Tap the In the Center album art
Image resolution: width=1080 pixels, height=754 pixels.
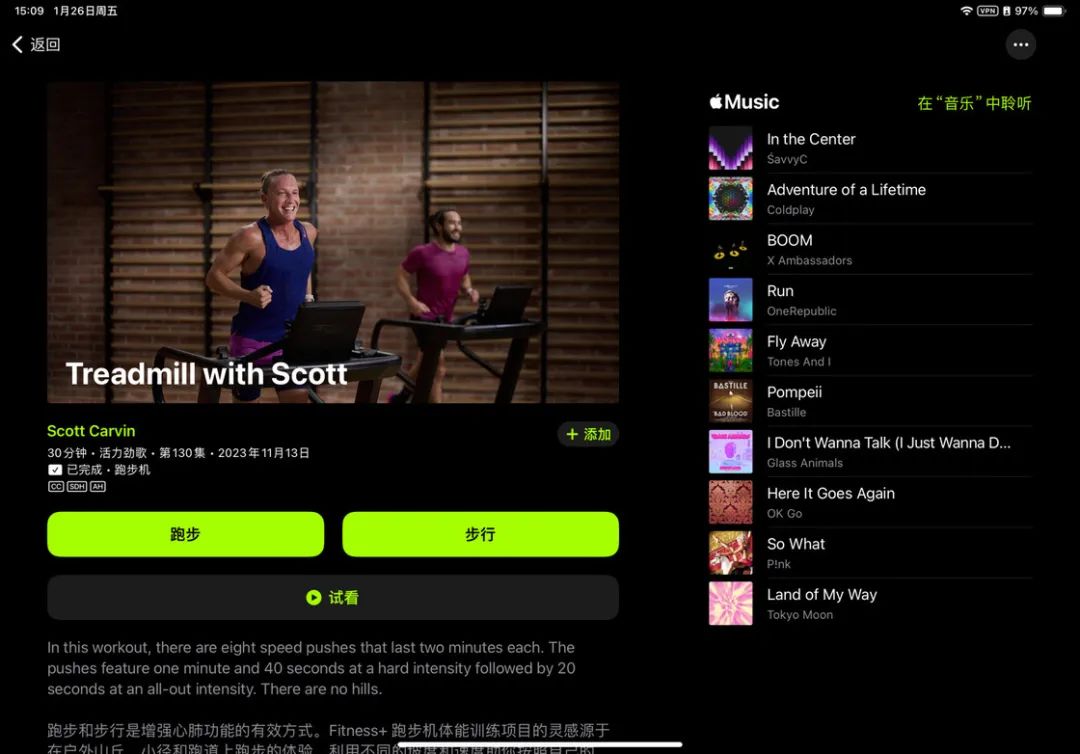click(730, 148)
